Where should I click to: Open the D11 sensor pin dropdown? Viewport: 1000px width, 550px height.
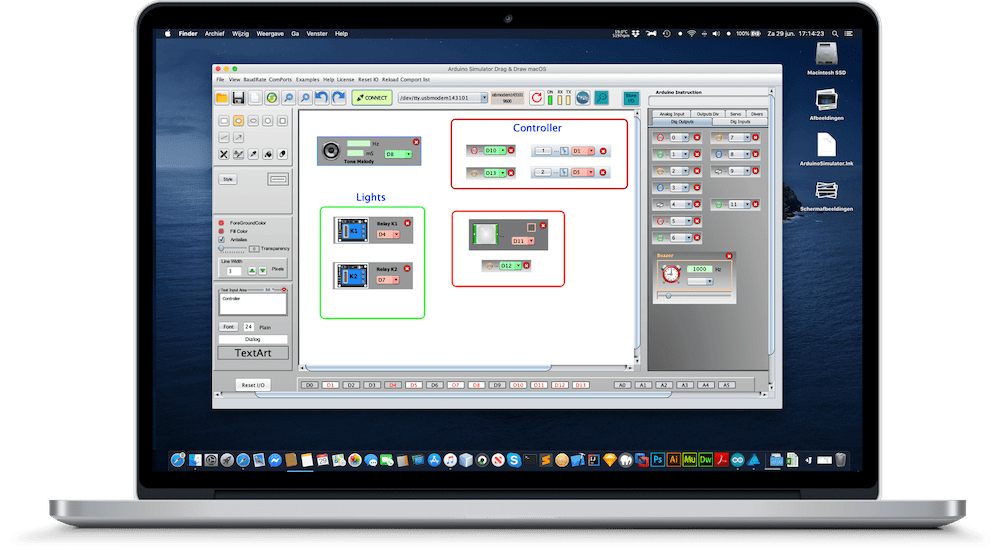pos(523,241)
